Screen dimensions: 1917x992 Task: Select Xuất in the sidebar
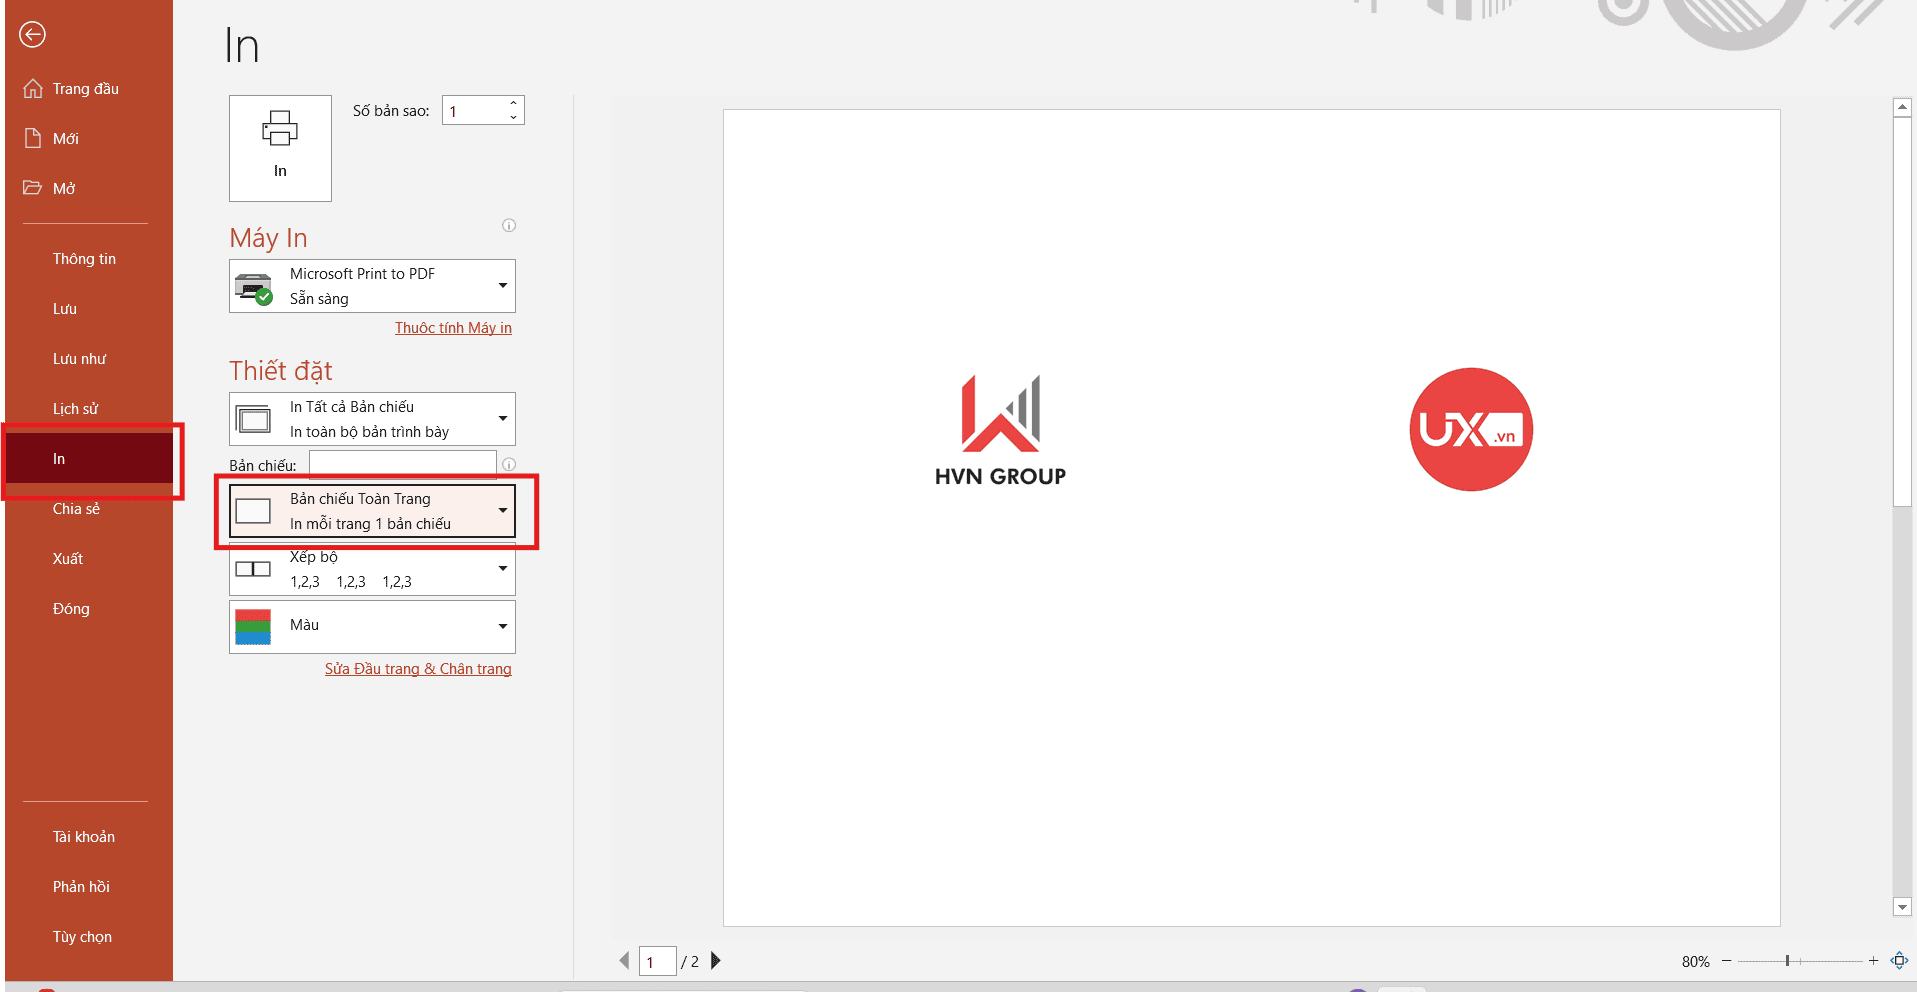click(68, 559)
